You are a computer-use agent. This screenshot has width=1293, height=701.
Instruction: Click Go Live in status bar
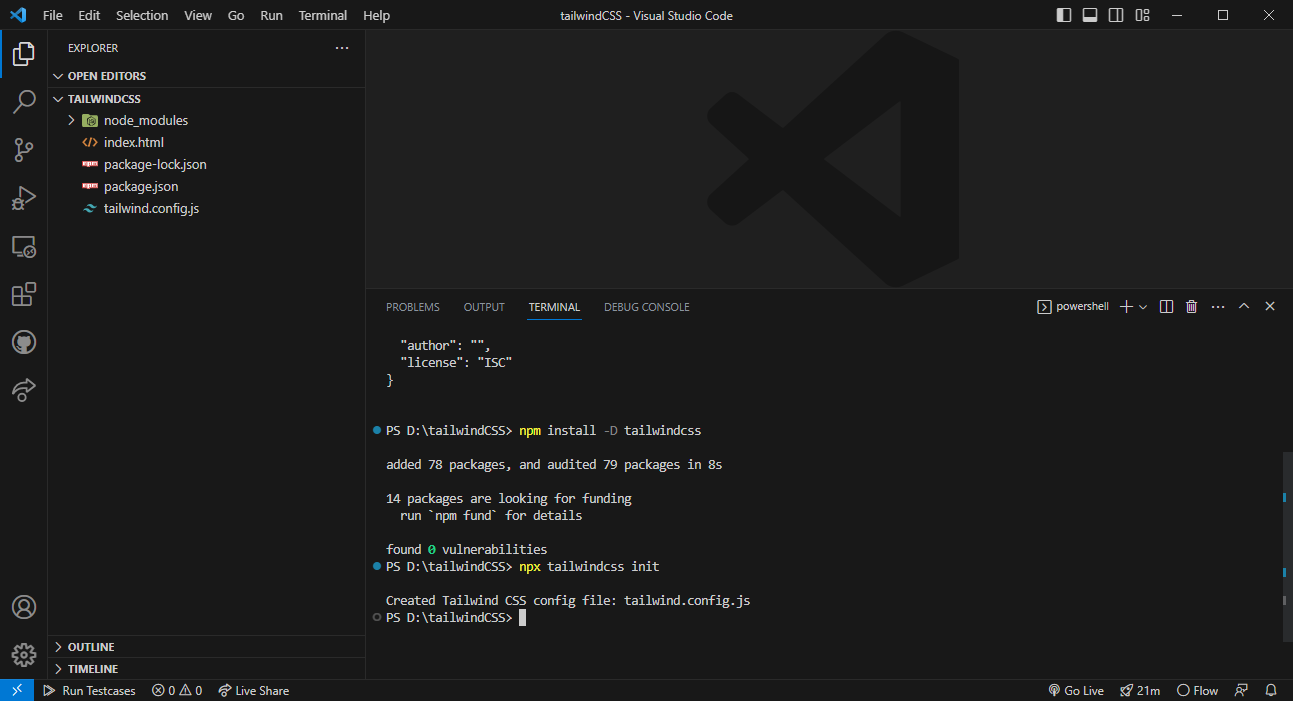(1076, 690)
